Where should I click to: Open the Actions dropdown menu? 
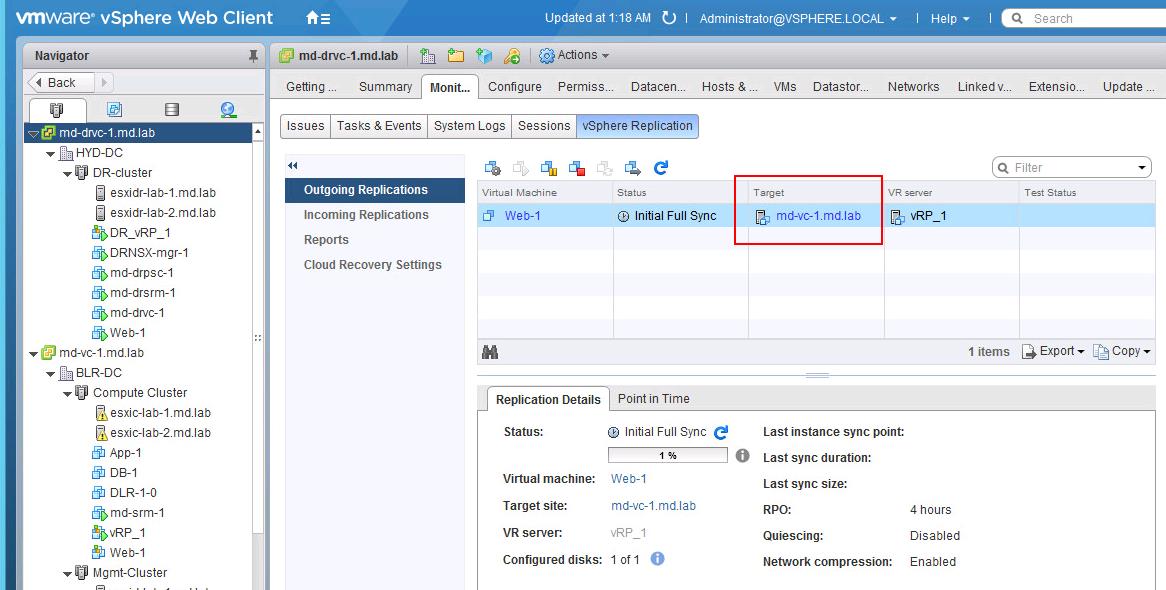coord(573,55)
